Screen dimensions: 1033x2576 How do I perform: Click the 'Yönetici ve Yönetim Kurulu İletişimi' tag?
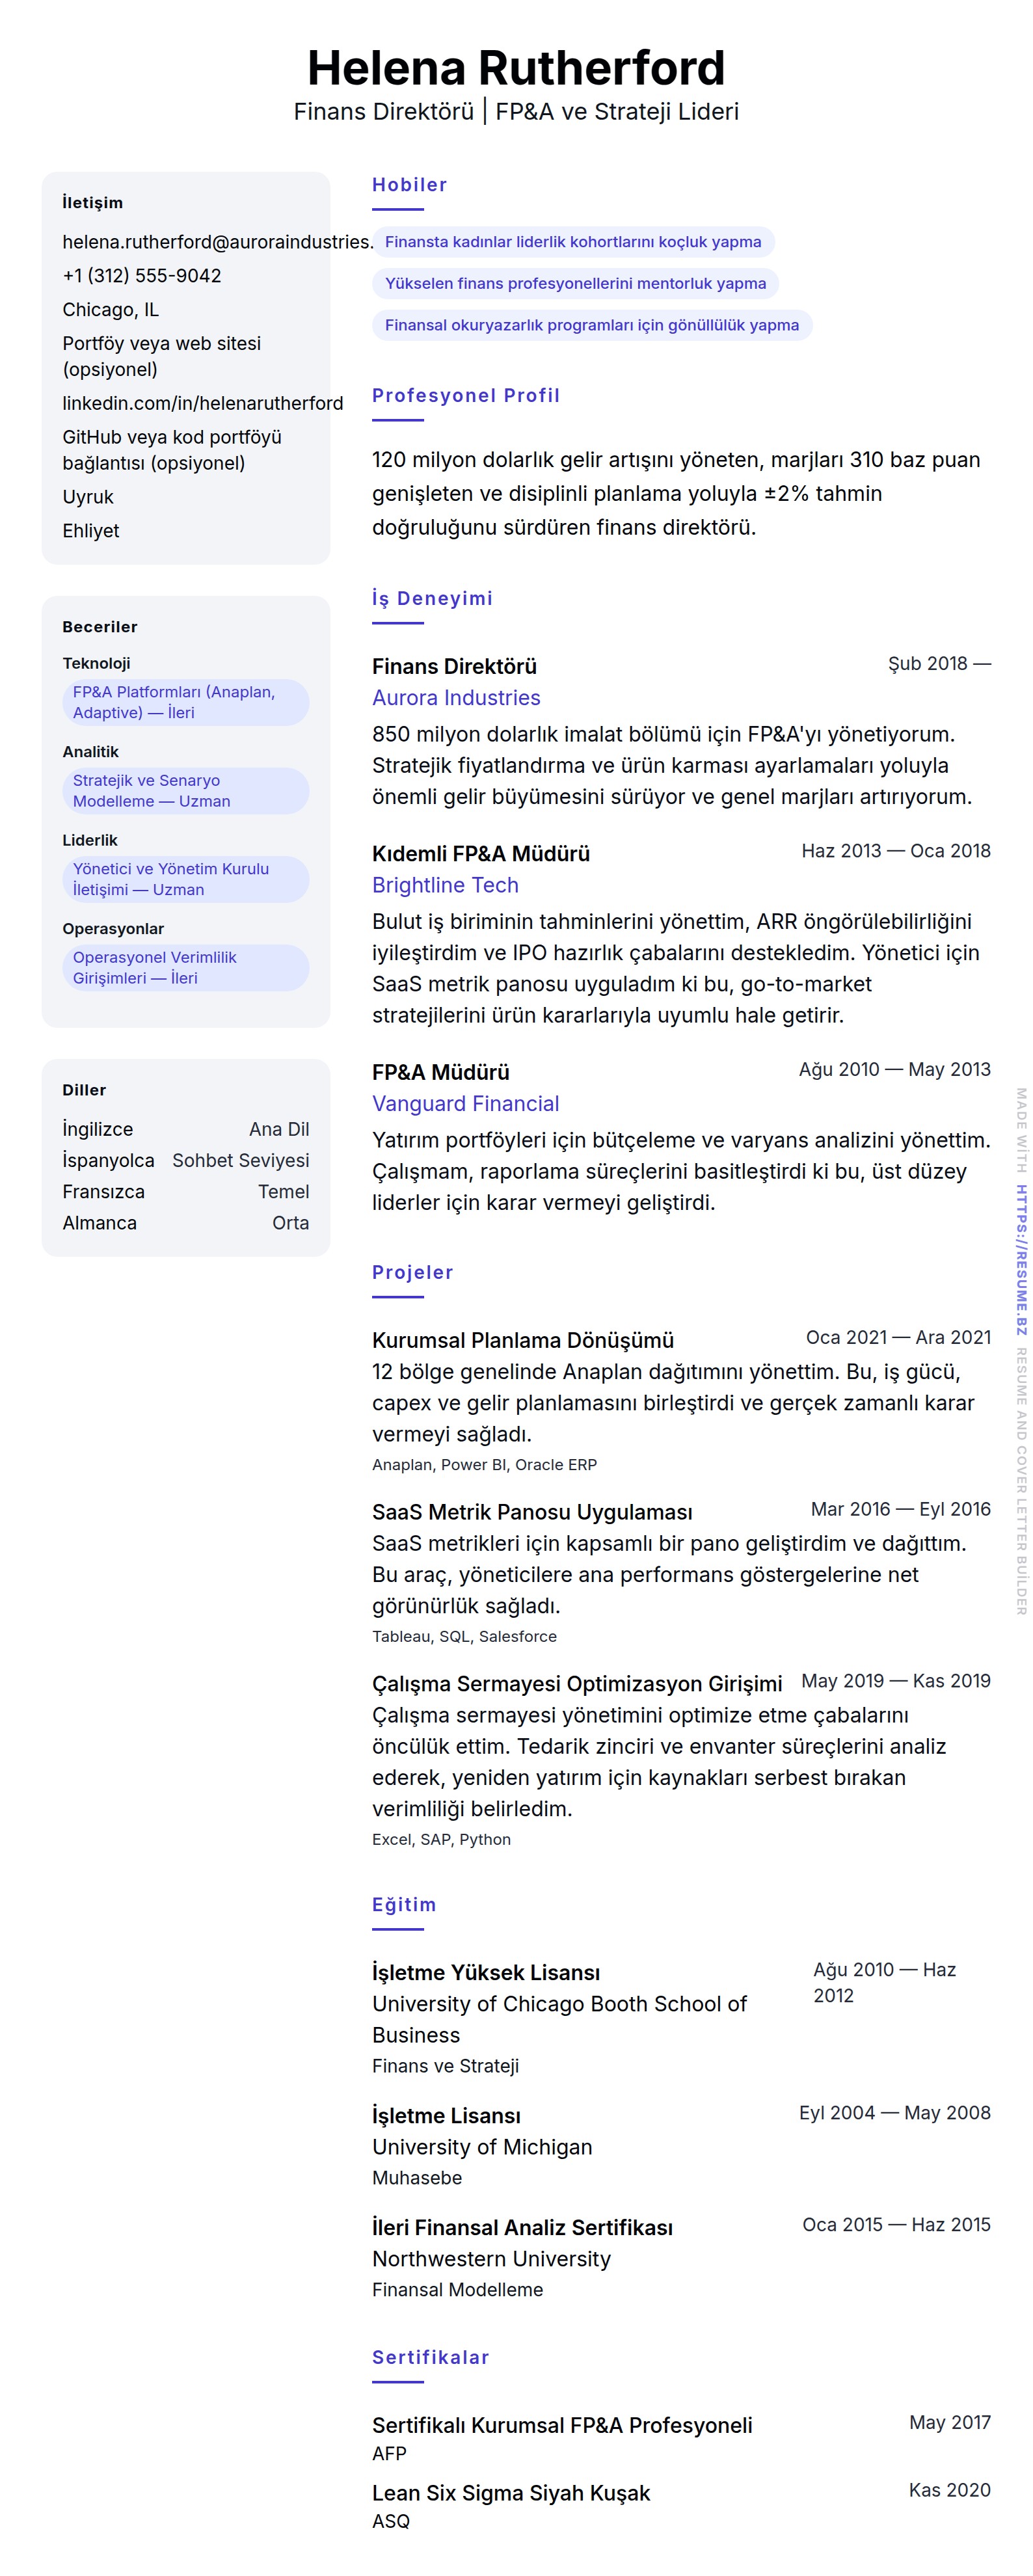tap(185, 879)
